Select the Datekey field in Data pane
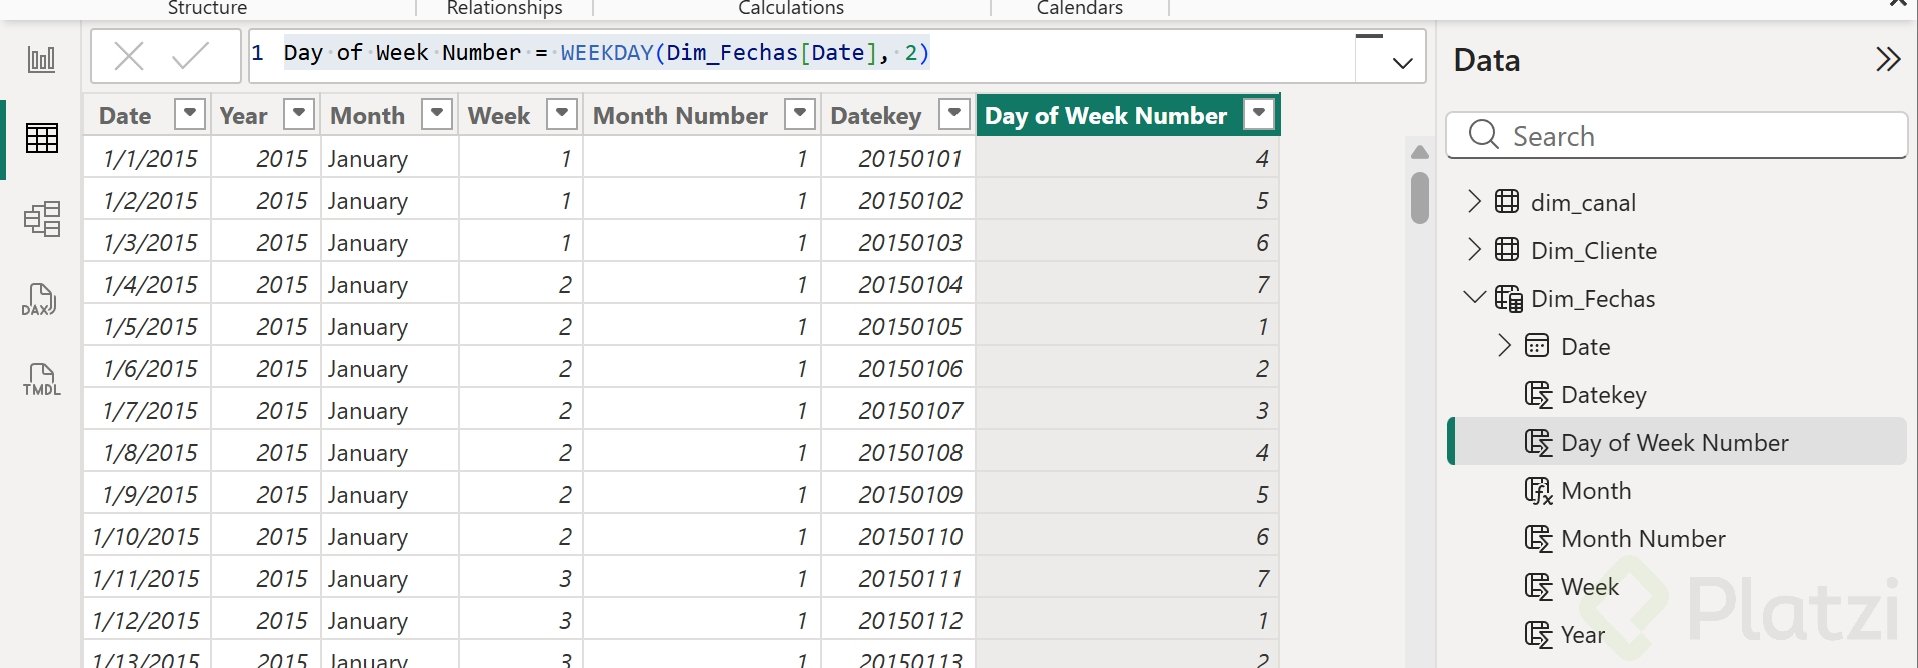Viewport: 1918px width, 668px height. pos(1603,395)
